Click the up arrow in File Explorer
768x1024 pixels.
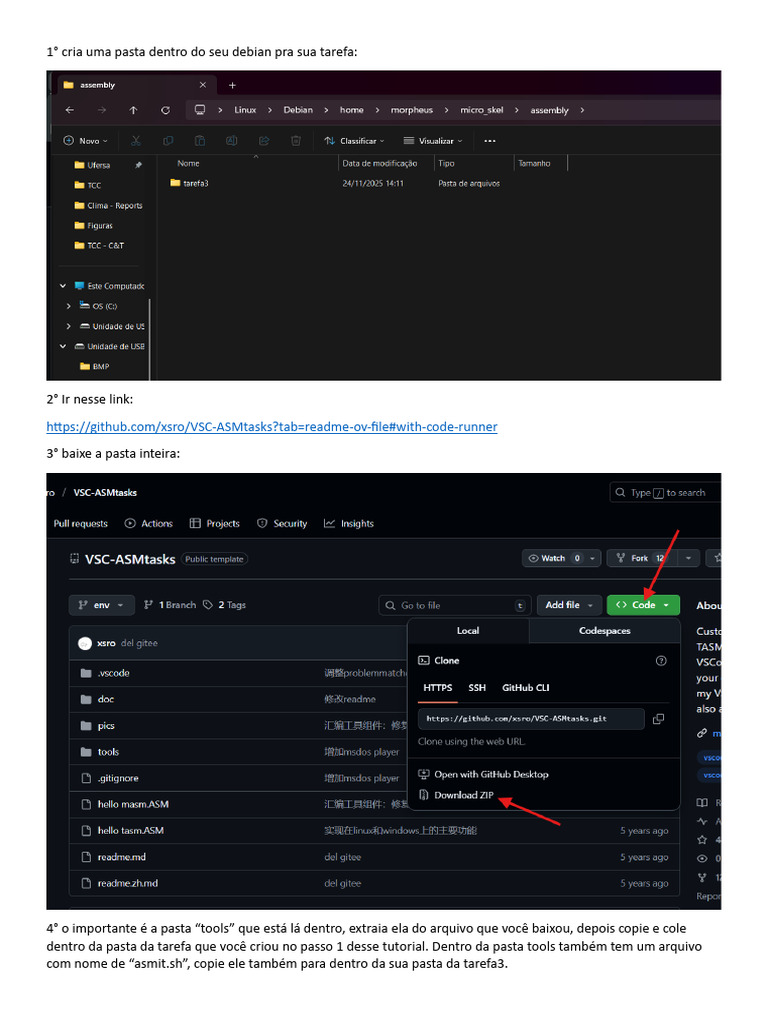pyautogui.click(x=133, y=110)
